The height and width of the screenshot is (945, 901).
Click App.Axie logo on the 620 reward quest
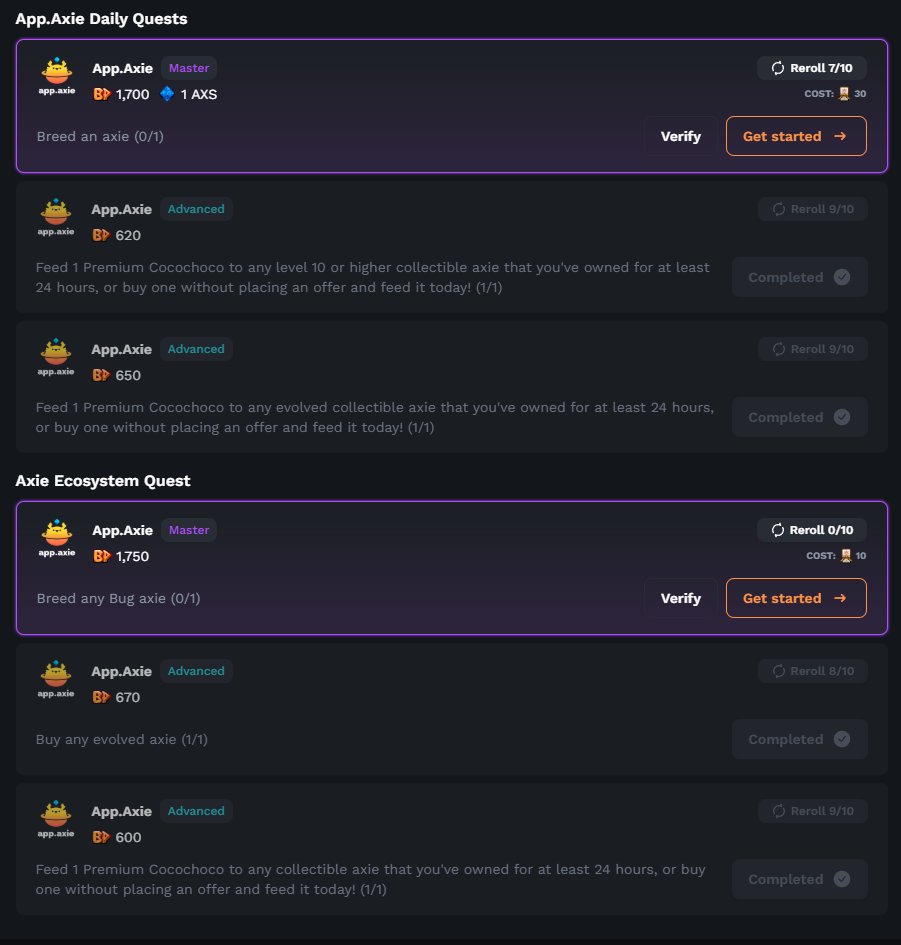57,217
